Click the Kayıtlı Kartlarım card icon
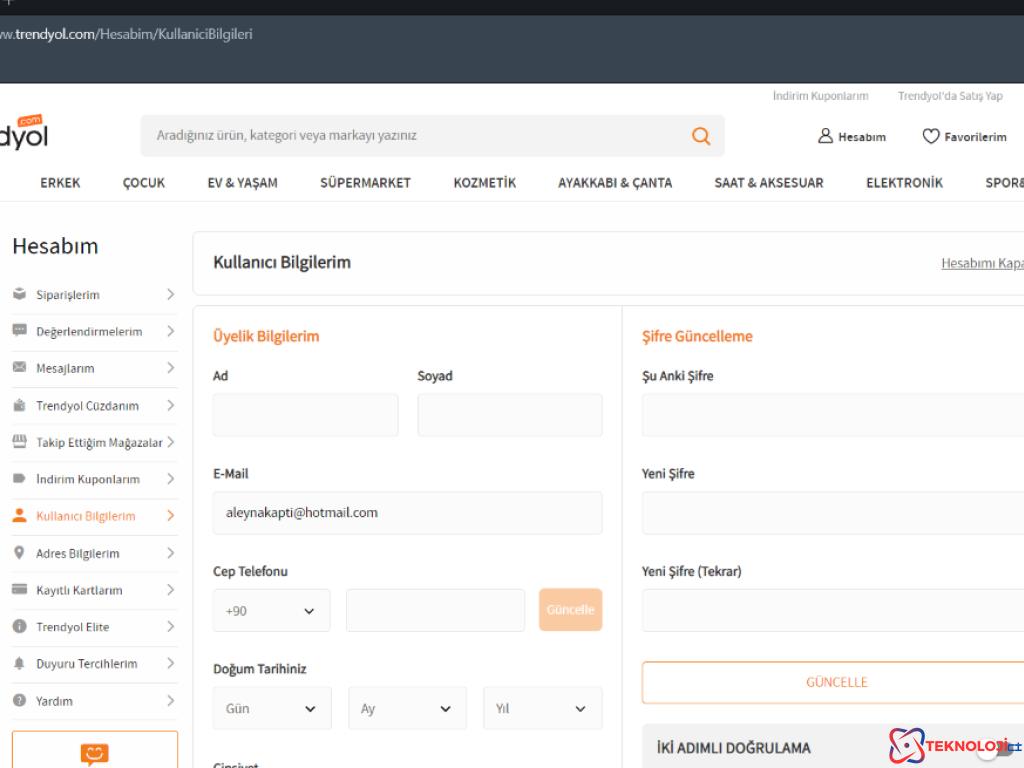Screen dimensions: 1024x768 (x=19, y=590)
